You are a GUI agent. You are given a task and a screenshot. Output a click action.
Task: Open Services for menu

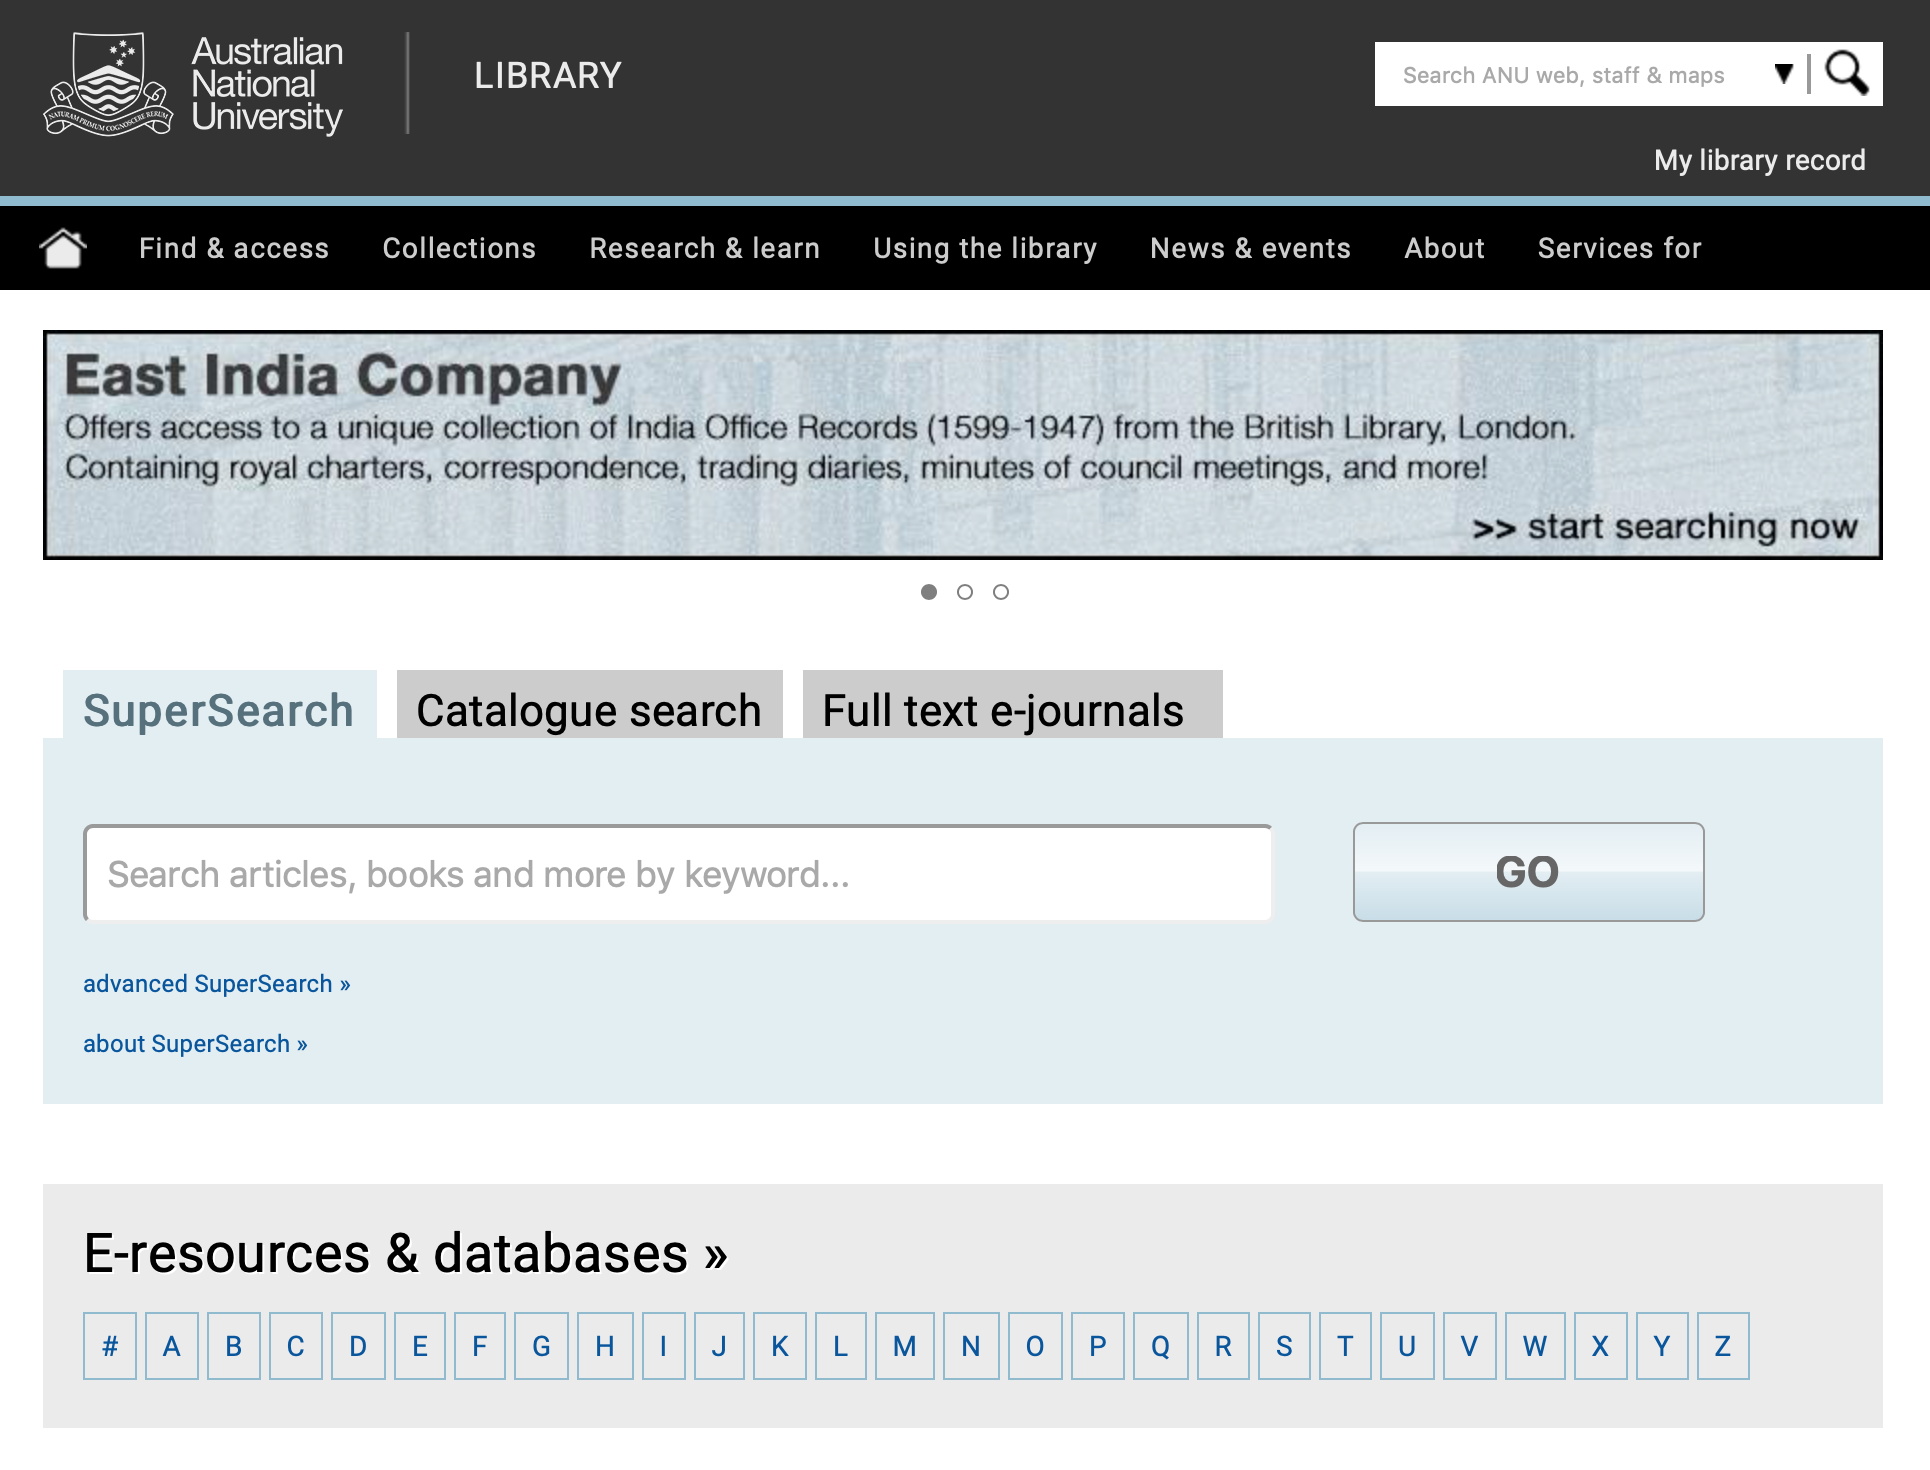(x=1619, y=248)
